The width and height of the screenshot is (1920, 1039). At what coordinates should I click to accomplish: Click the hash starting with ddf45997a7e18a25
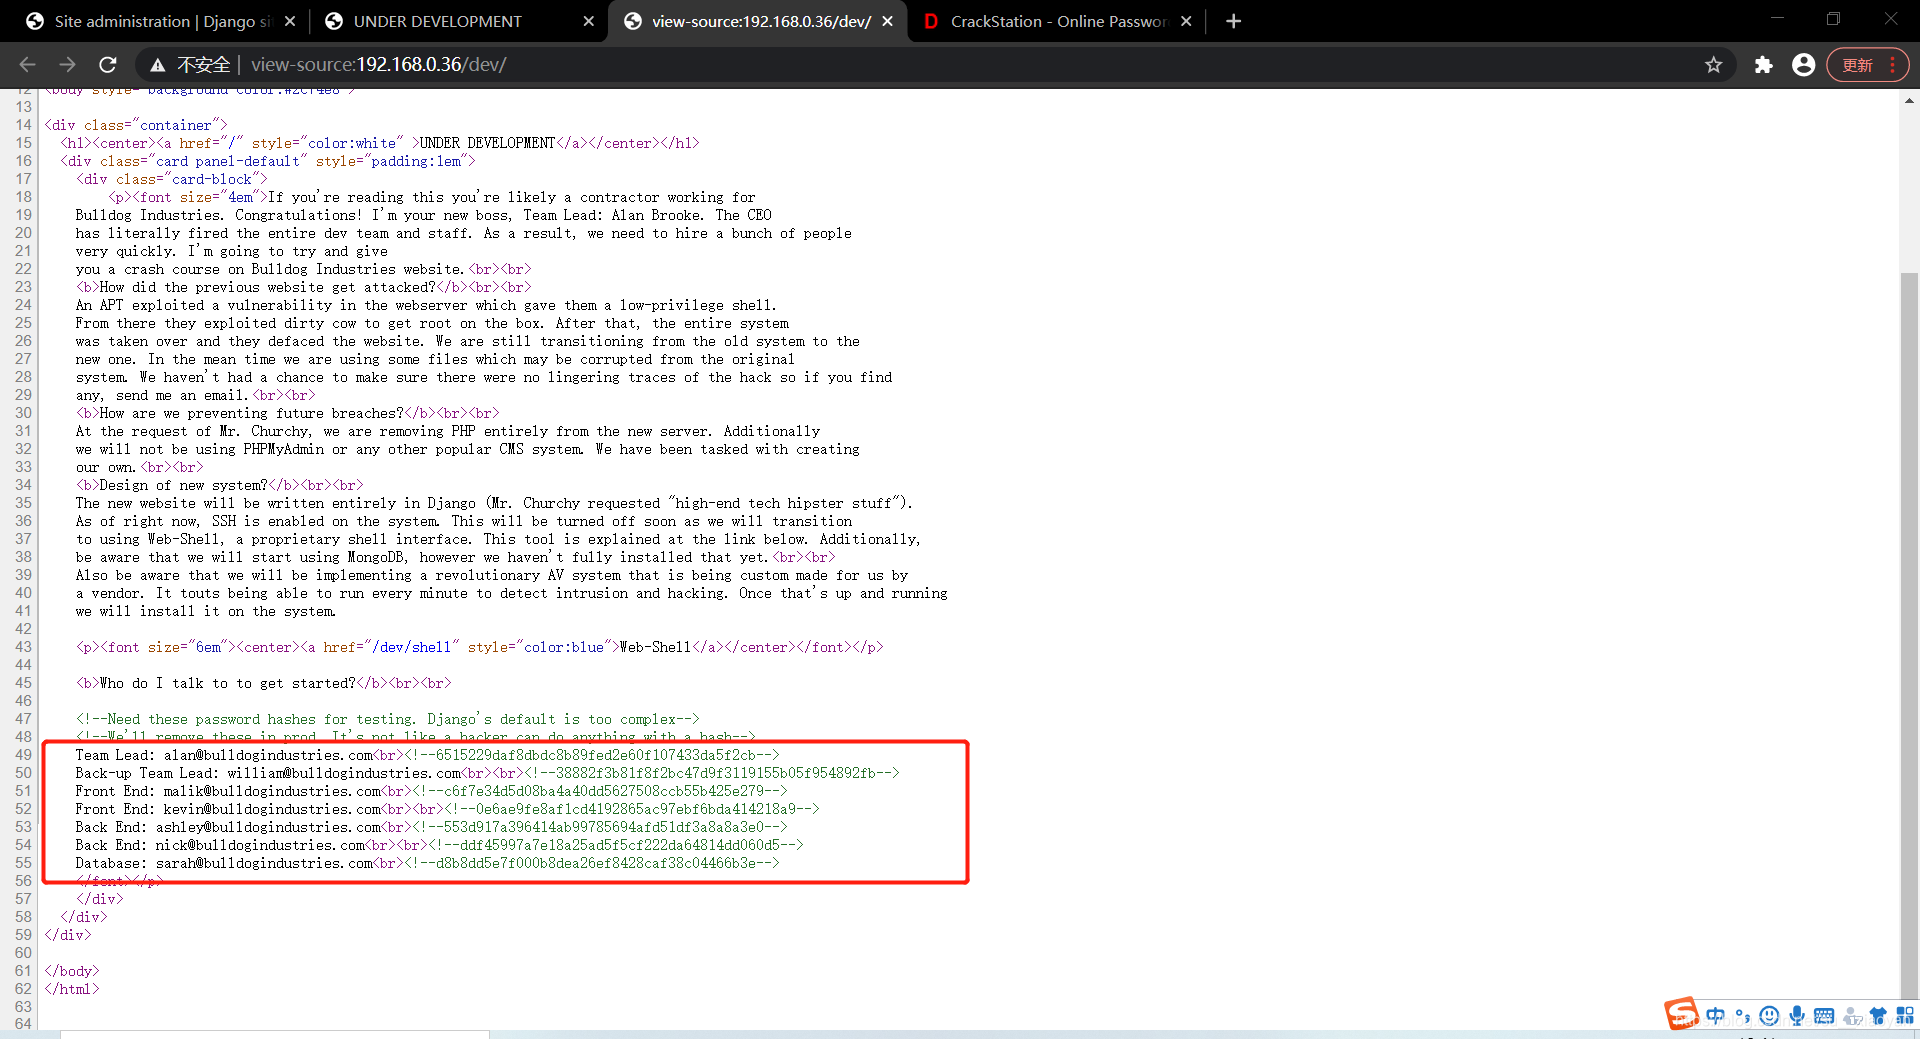coord(619,845)
